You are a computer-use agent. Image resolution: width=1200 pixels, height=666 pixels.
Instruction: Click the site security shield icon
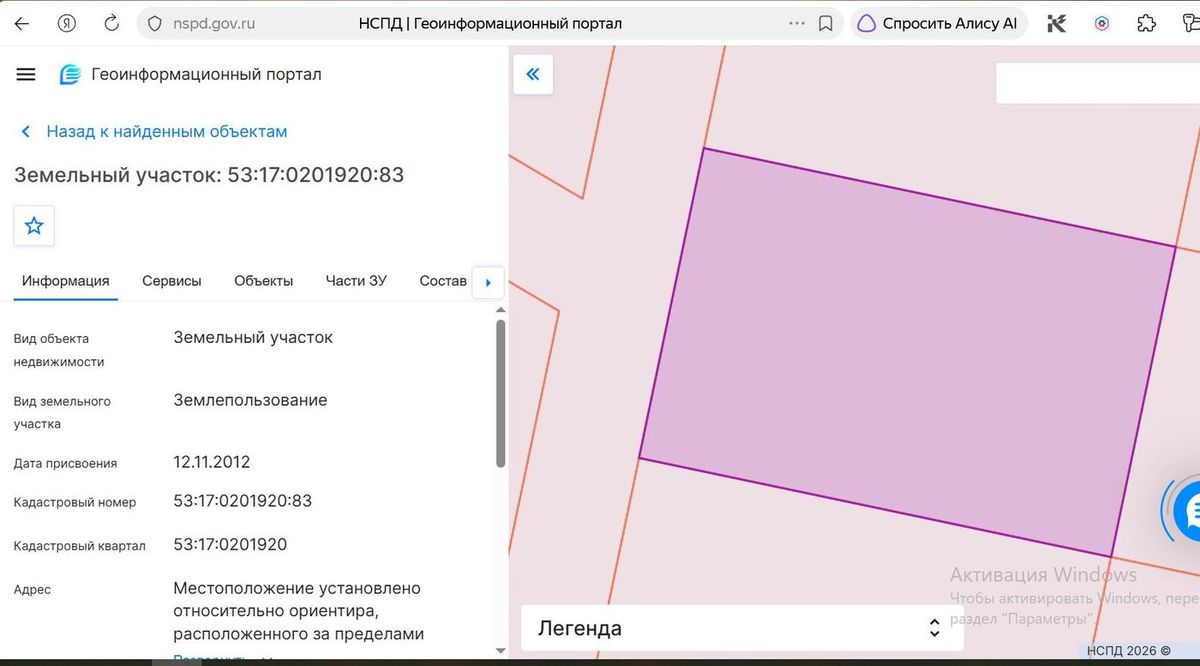click(x=154, y=23)
